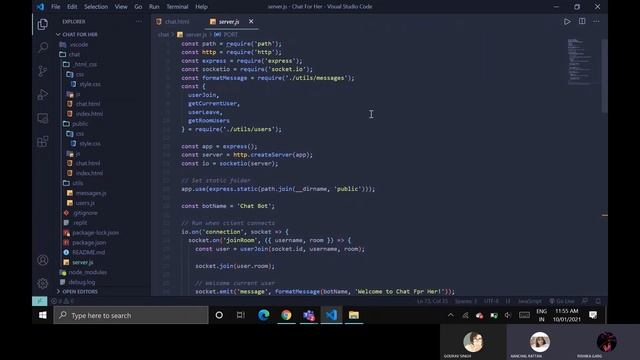Click the Ln/Col cursor position indicator
This screenshot has height=360, width=640.
click(432, 301)
